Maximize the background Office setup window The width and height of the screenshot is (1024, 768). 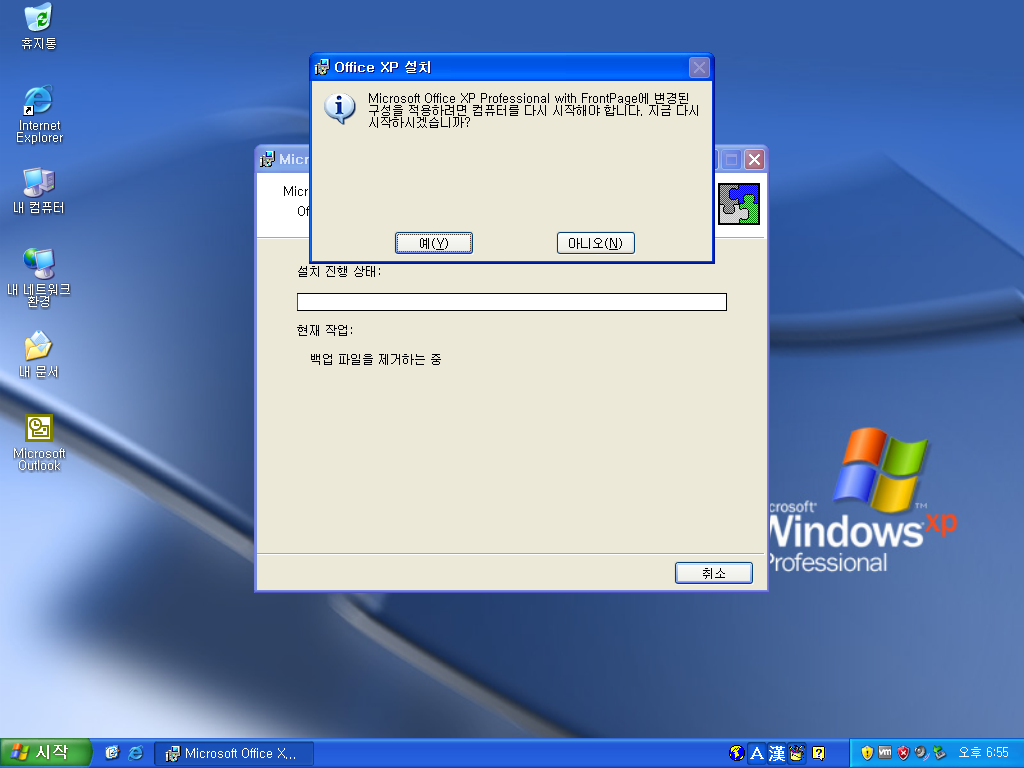tap(731, 159)
